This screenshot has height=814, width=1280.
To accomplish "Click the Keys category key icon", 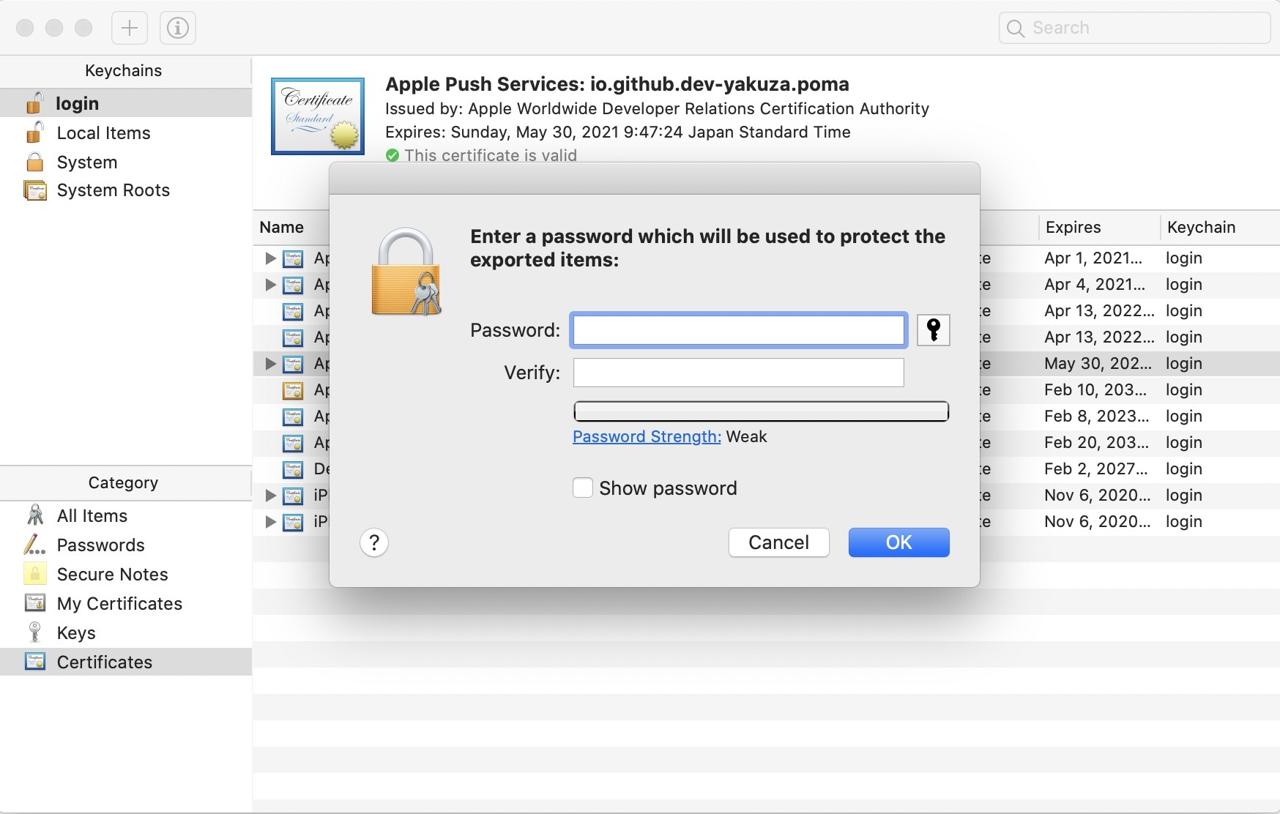I will click(35, 632).
